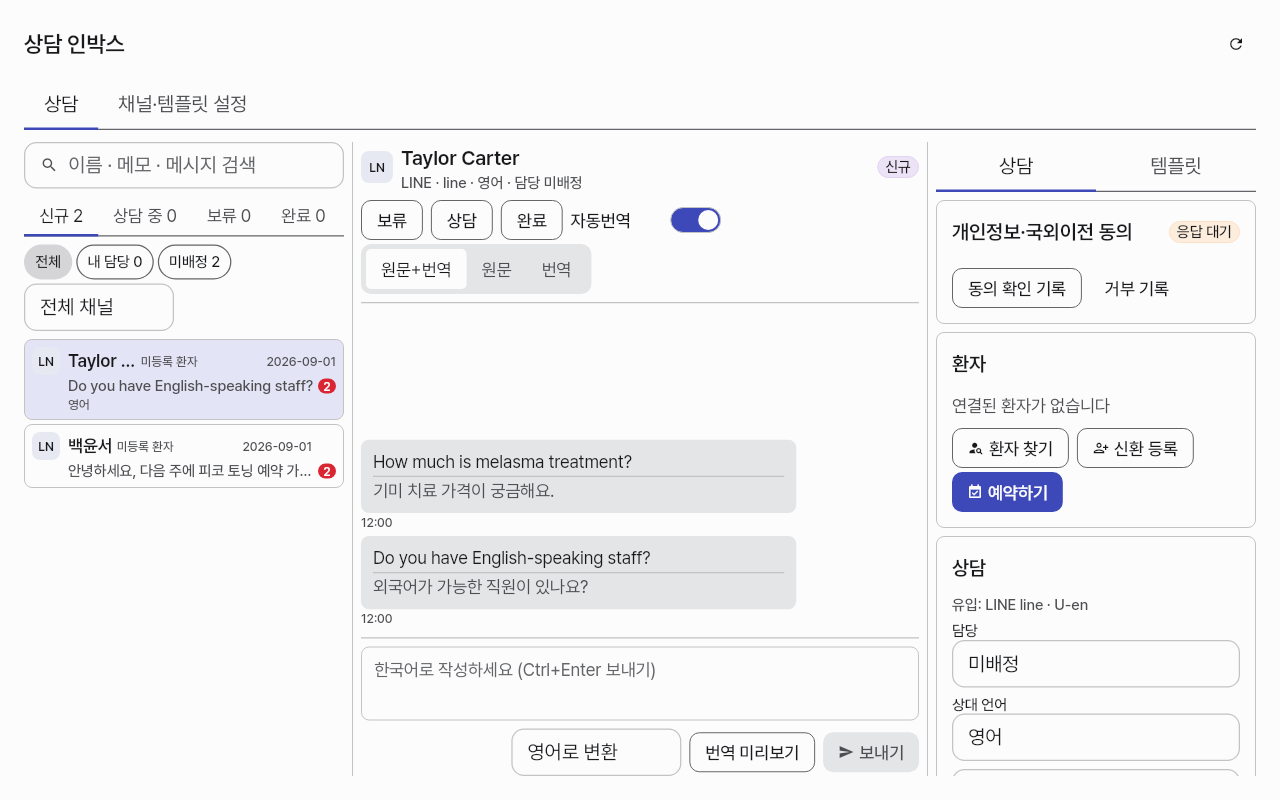The width and height of the screenshot is (1280, 800).
Task: Select the 원문 view mode
Action: (x=496, y=269)
